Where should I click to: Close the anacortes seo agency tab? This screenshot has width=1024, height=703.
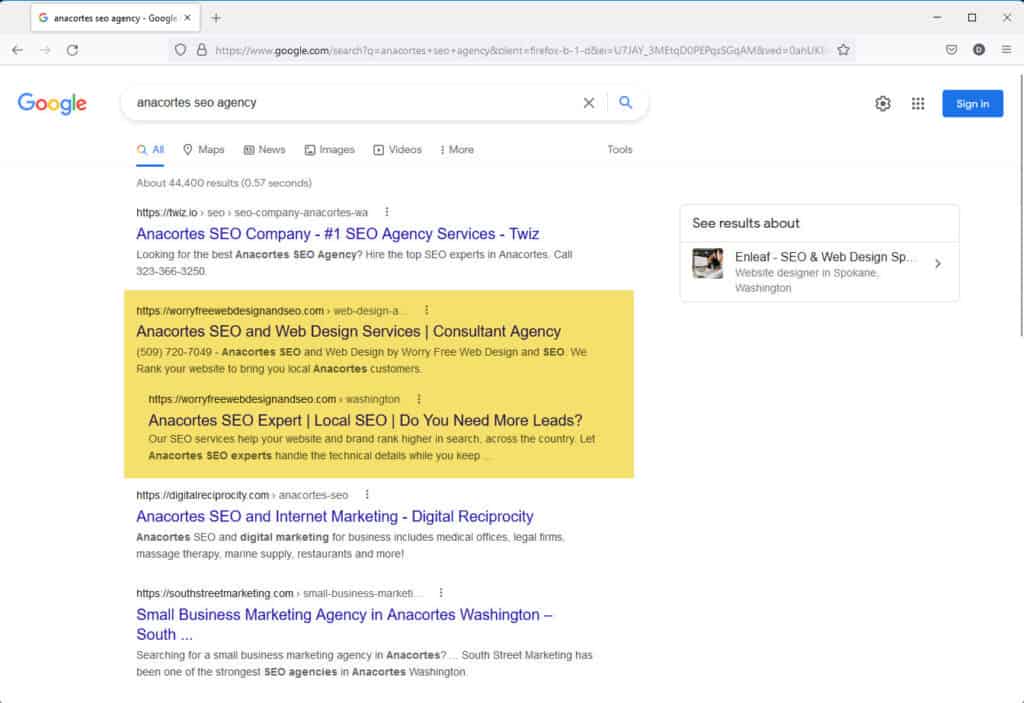187,18
